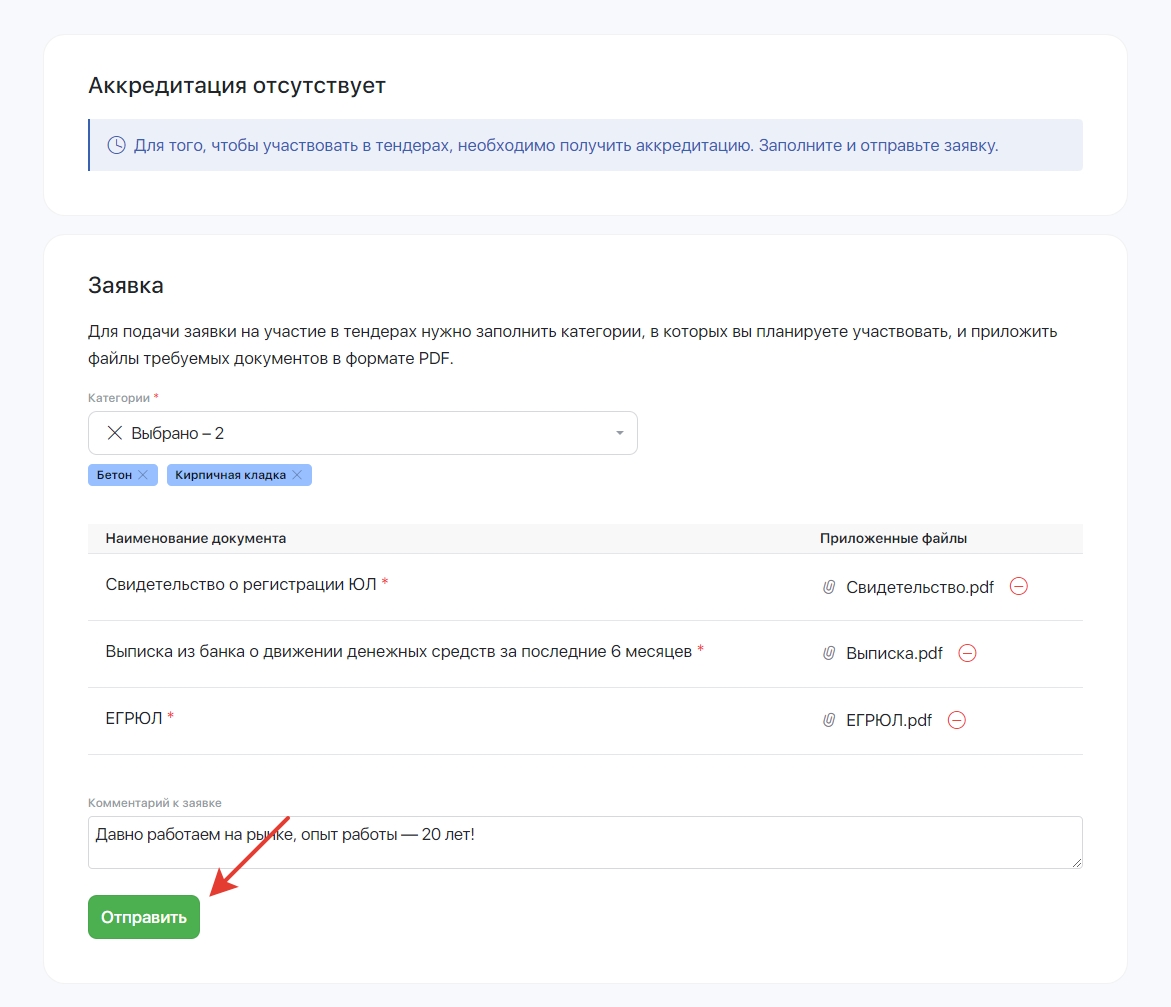1171x1007 pixels.
Task: Delete the ЕГРЮЛ.pdf attachment using the red minus icon
Action: point(957,720)
